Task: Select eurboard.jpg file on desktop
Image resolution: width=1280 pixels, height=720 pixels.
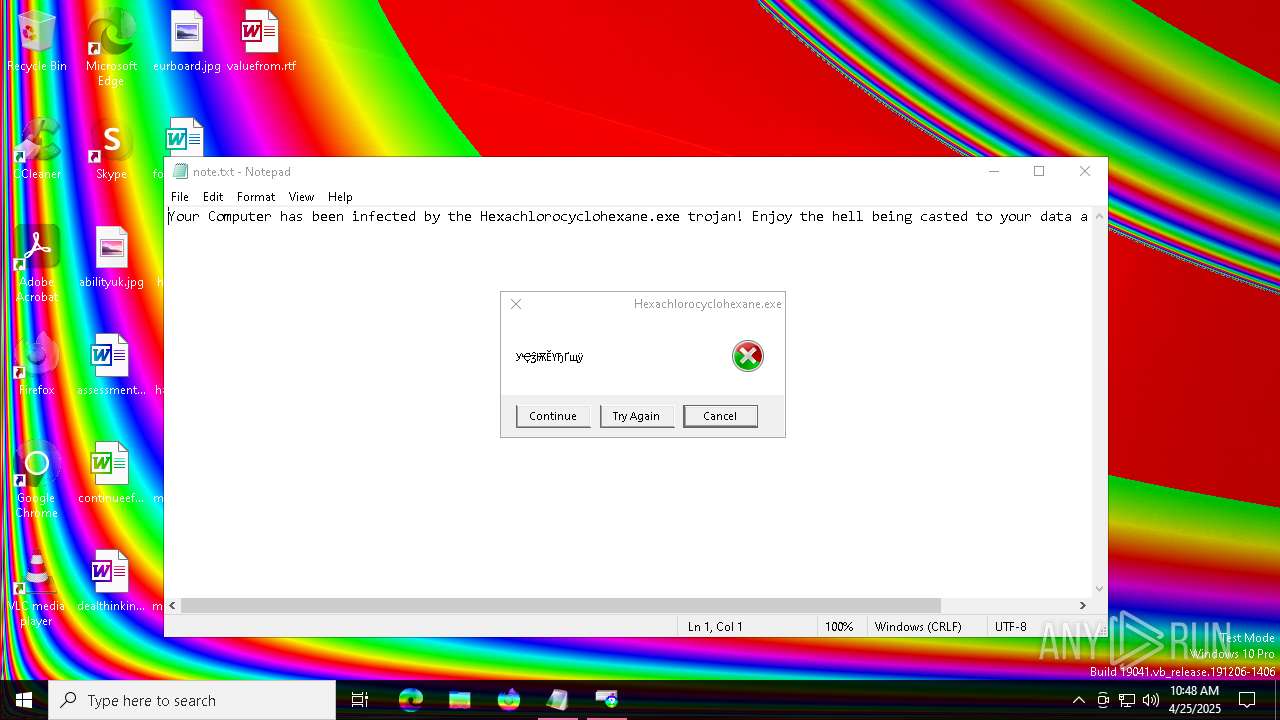Action: tap(186, 42)
